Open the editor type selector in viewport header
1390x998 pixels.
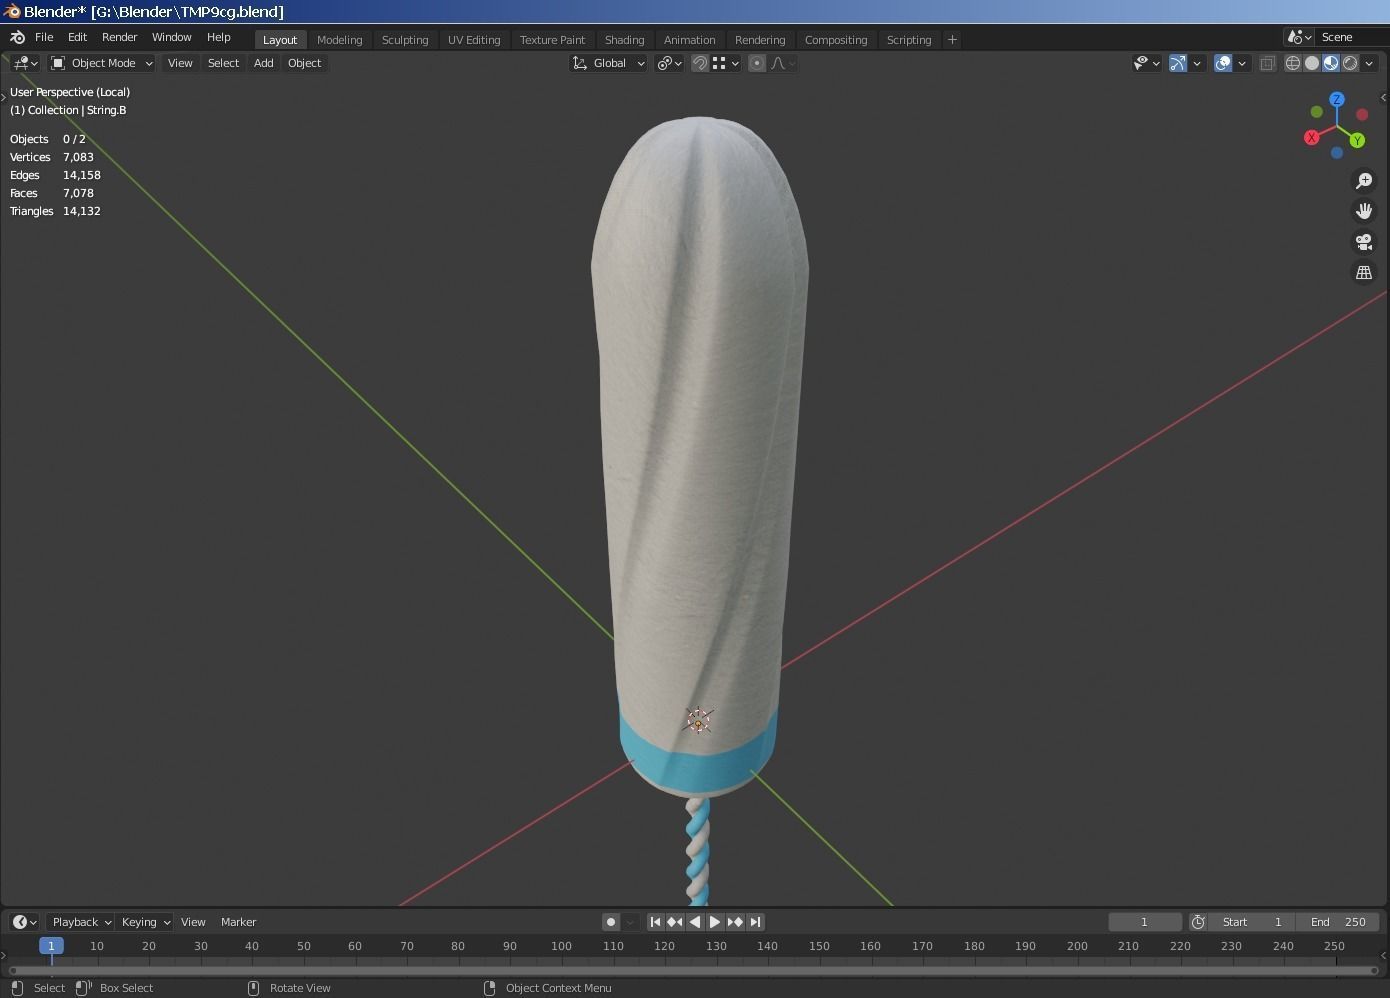click(25, 63)
